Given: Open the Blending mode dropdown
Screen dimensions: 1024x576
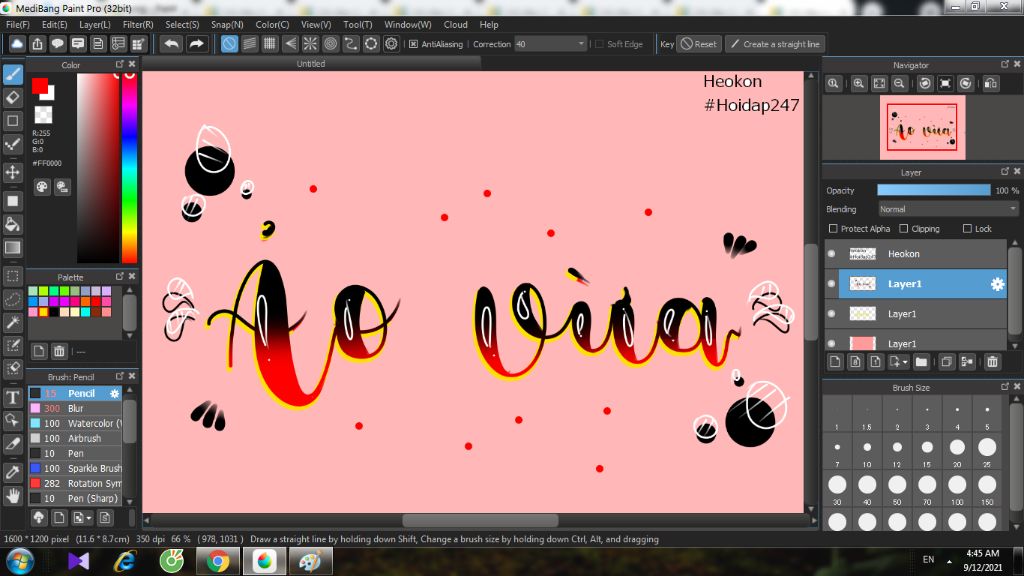Looking at the screenshot, I should pos(948,209).
